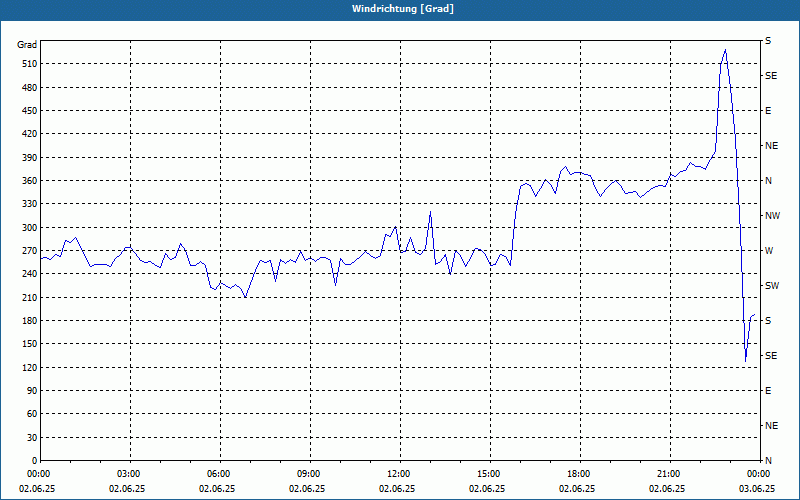Click the 210 degree axis label

30,297
